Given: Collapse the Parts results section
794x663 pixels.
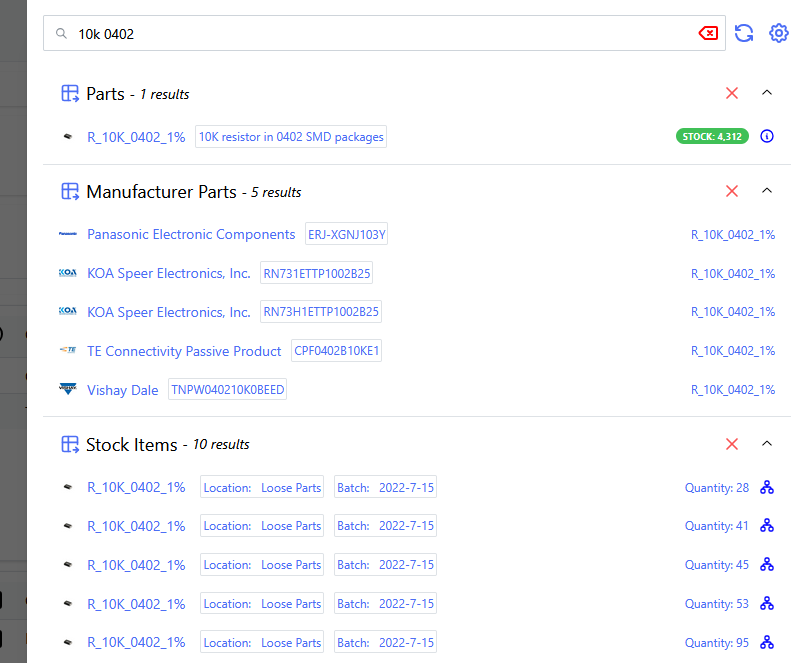Looking at the screenshot, I should coord(767,93).
